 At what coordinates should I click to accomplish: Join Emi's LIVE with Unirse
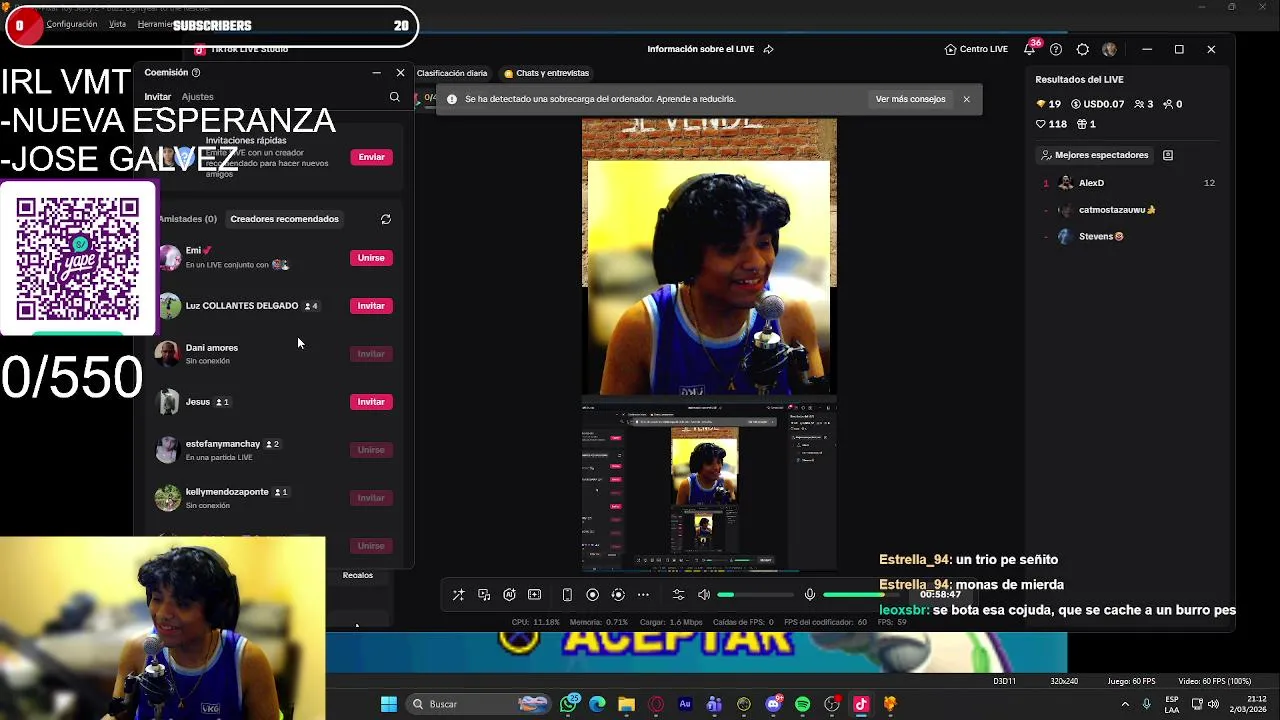(x=371, y=258)
